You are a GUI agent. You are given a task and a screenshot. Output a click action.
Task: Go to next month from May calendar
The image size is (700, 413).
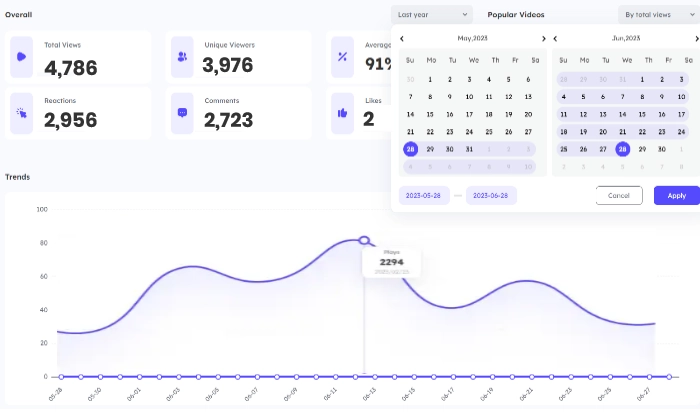[x=544, y=39]
